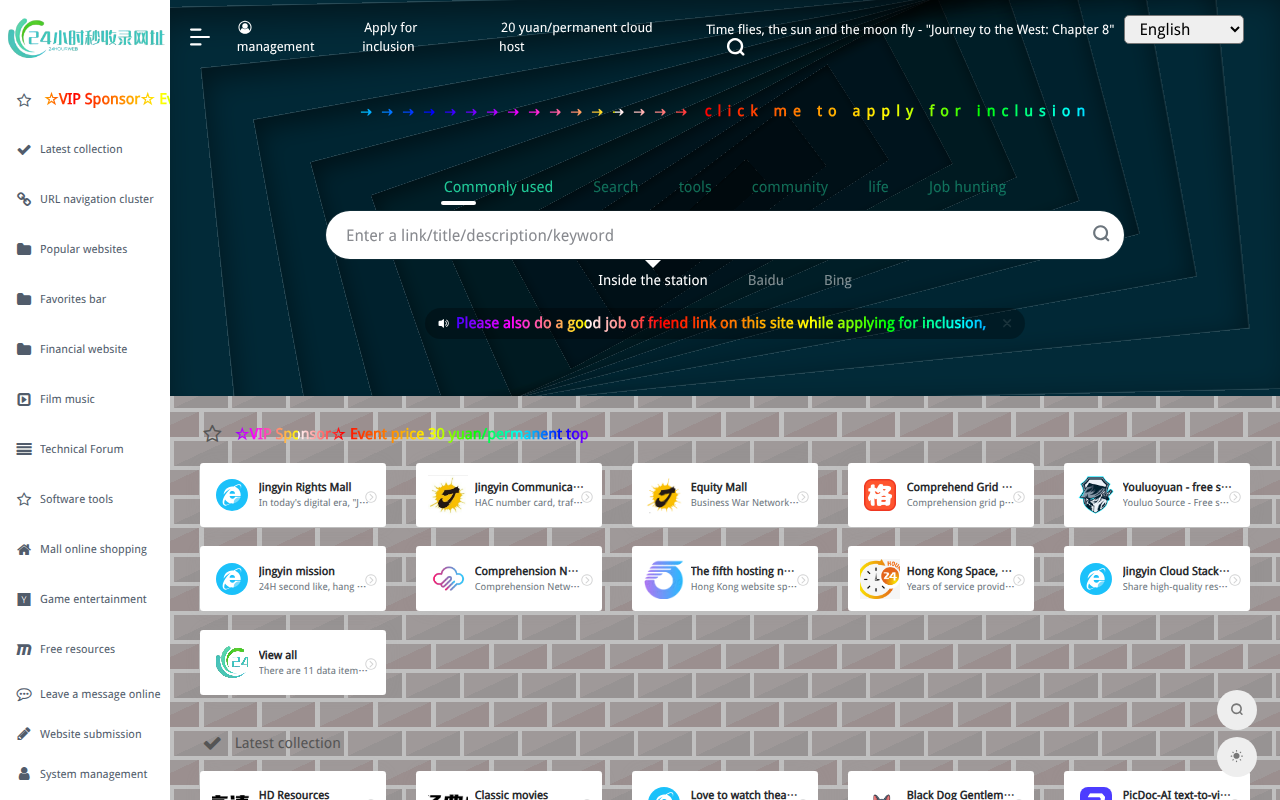
Task: Toggle dark mode with the sun button
Action: coord(1236,757)
